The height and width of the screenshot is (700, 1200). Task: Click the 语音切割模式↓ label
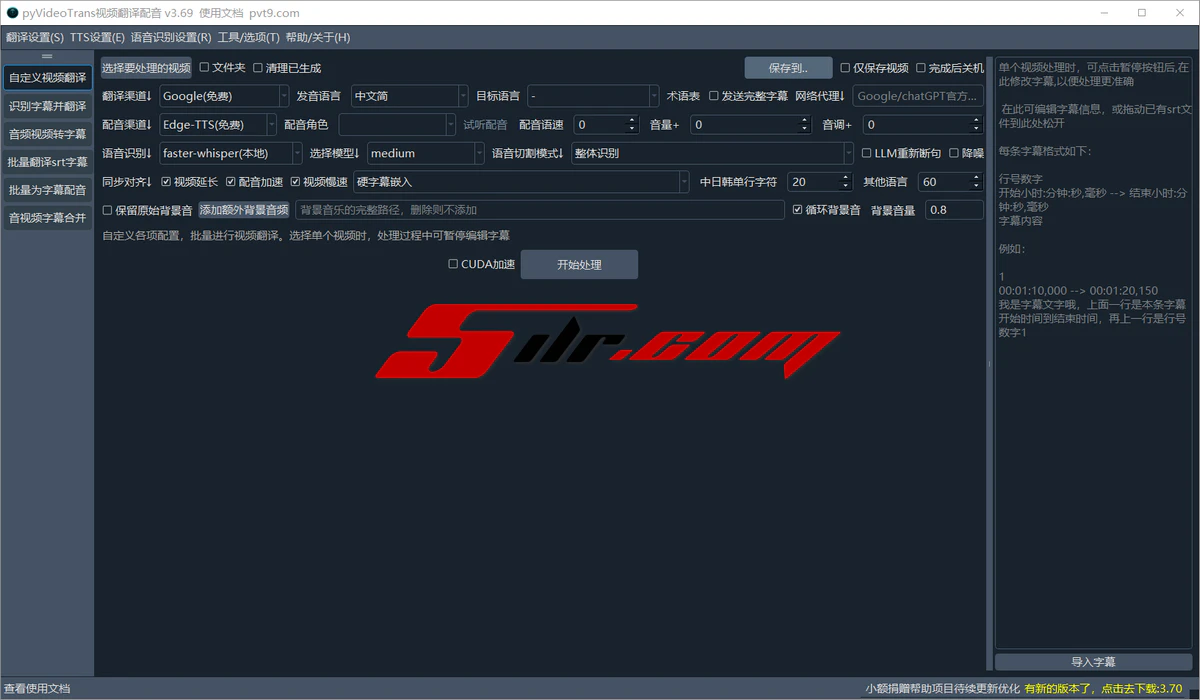coord(528,153)
